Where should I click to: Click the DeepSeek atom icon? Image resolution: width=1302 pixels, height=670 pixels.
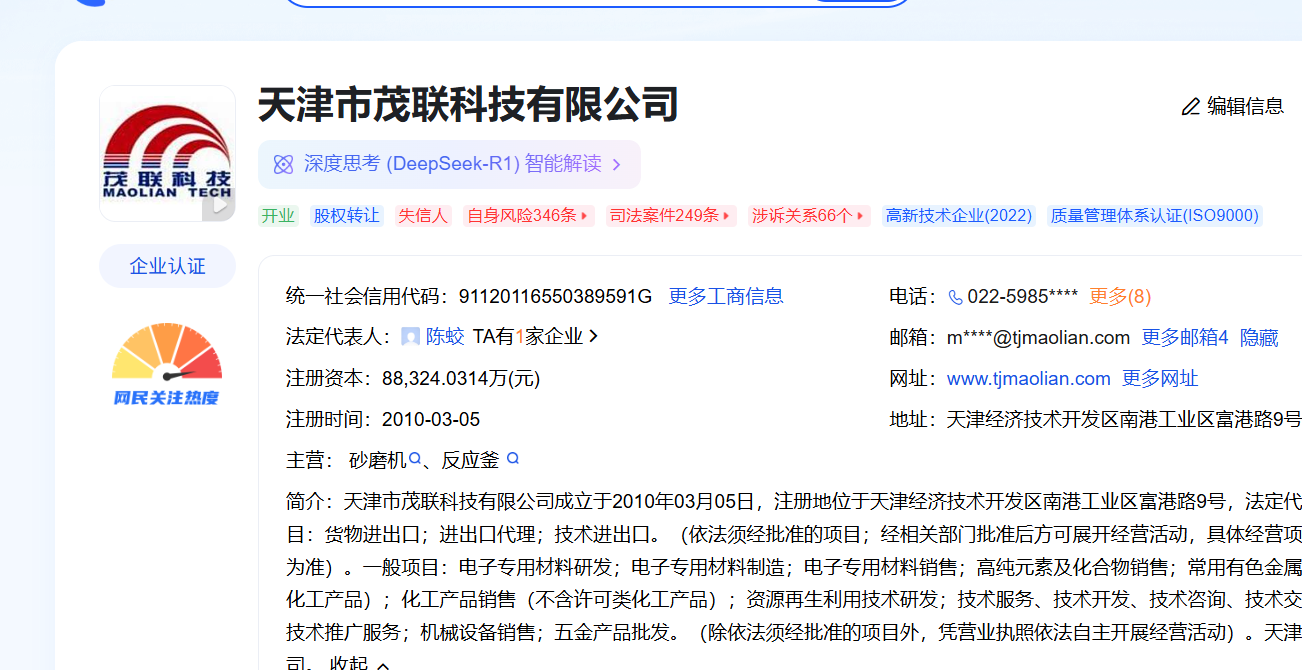click(283, 164)
